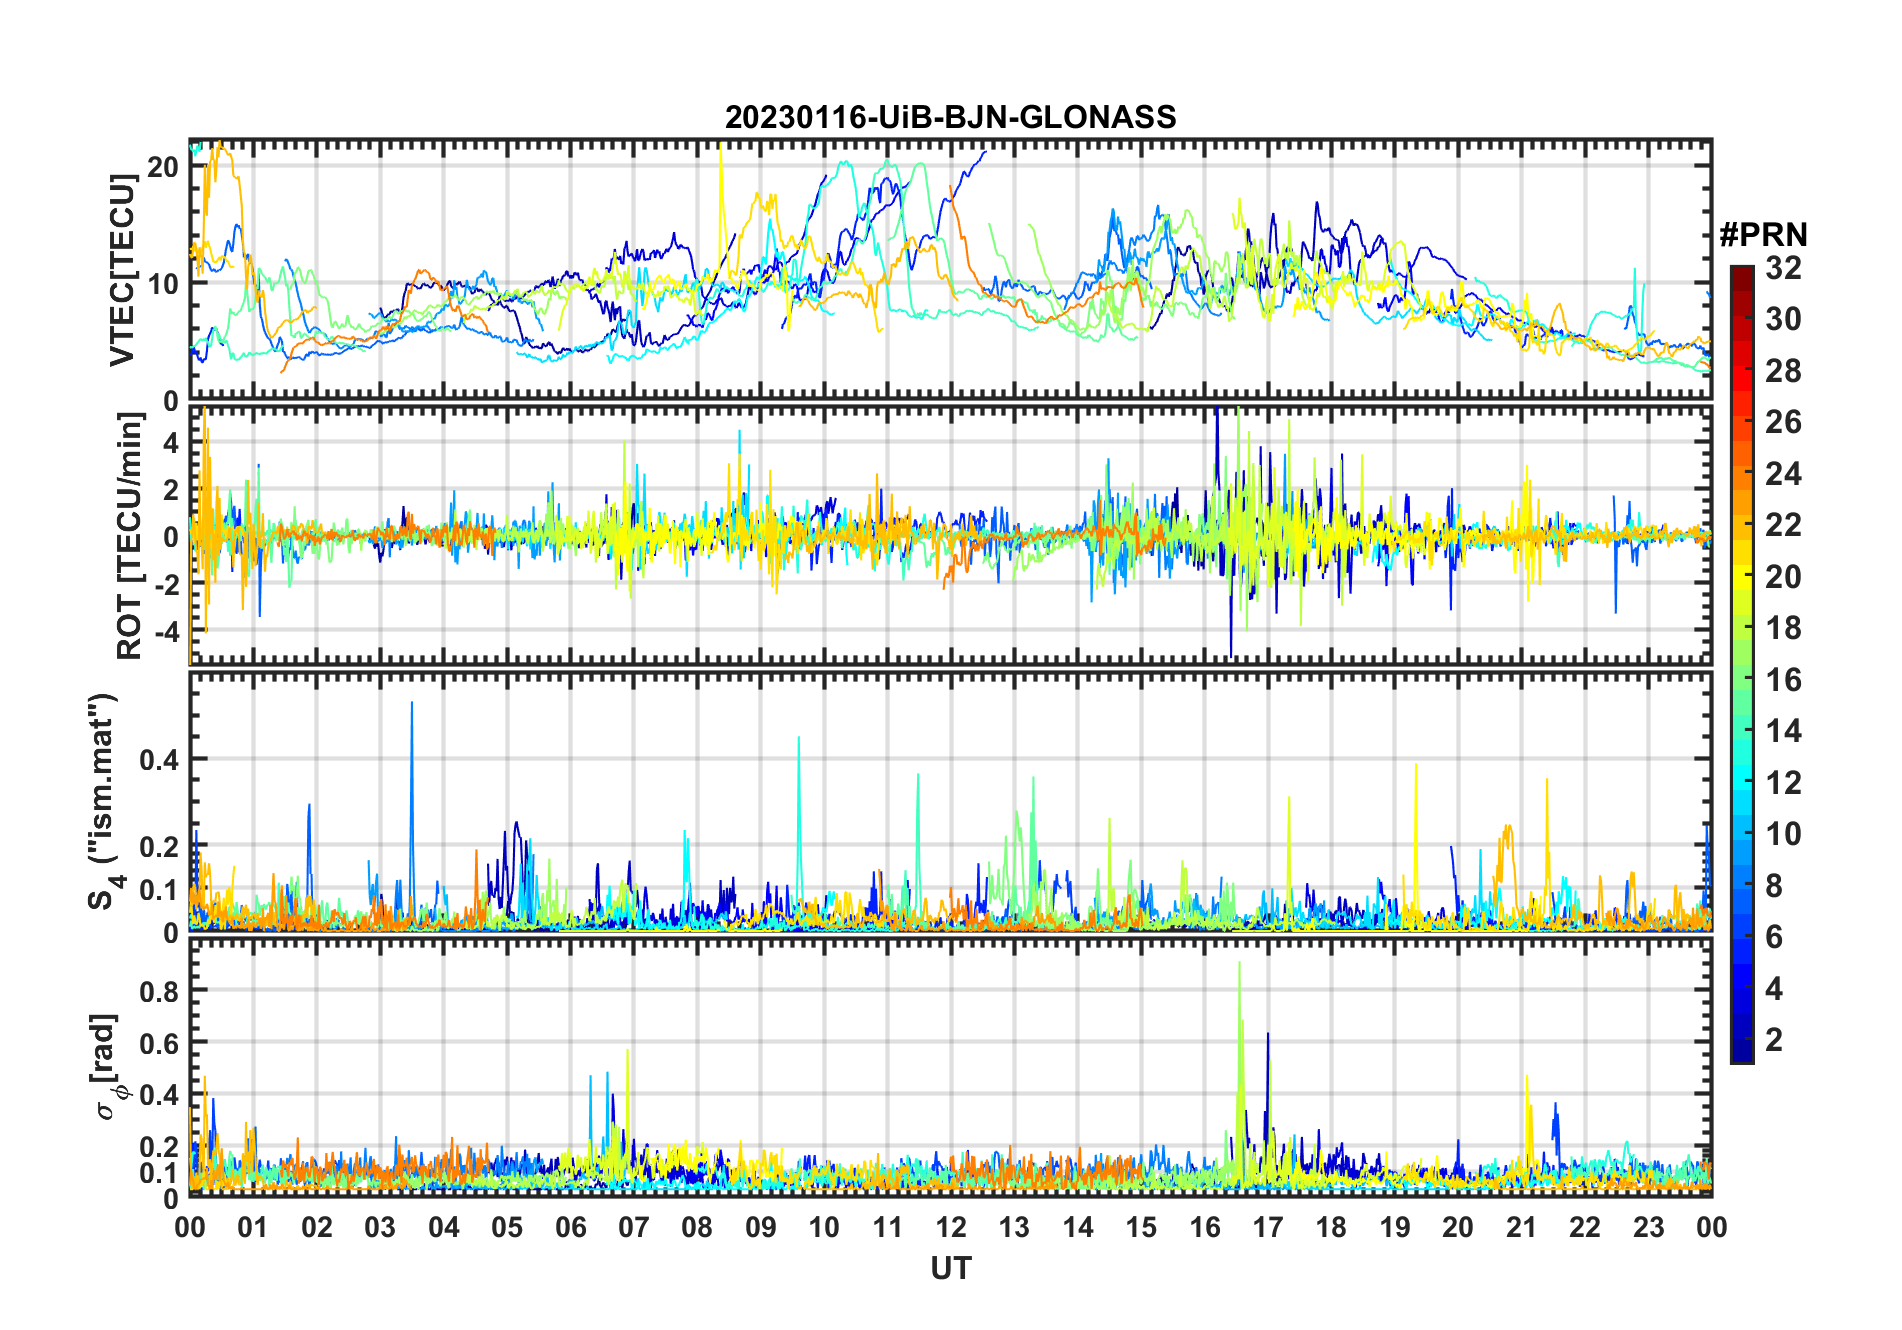Click the 20 tick on the VTEC axis
The width and height of the screenshot is (1902, 1330).
tap(162, 167)
